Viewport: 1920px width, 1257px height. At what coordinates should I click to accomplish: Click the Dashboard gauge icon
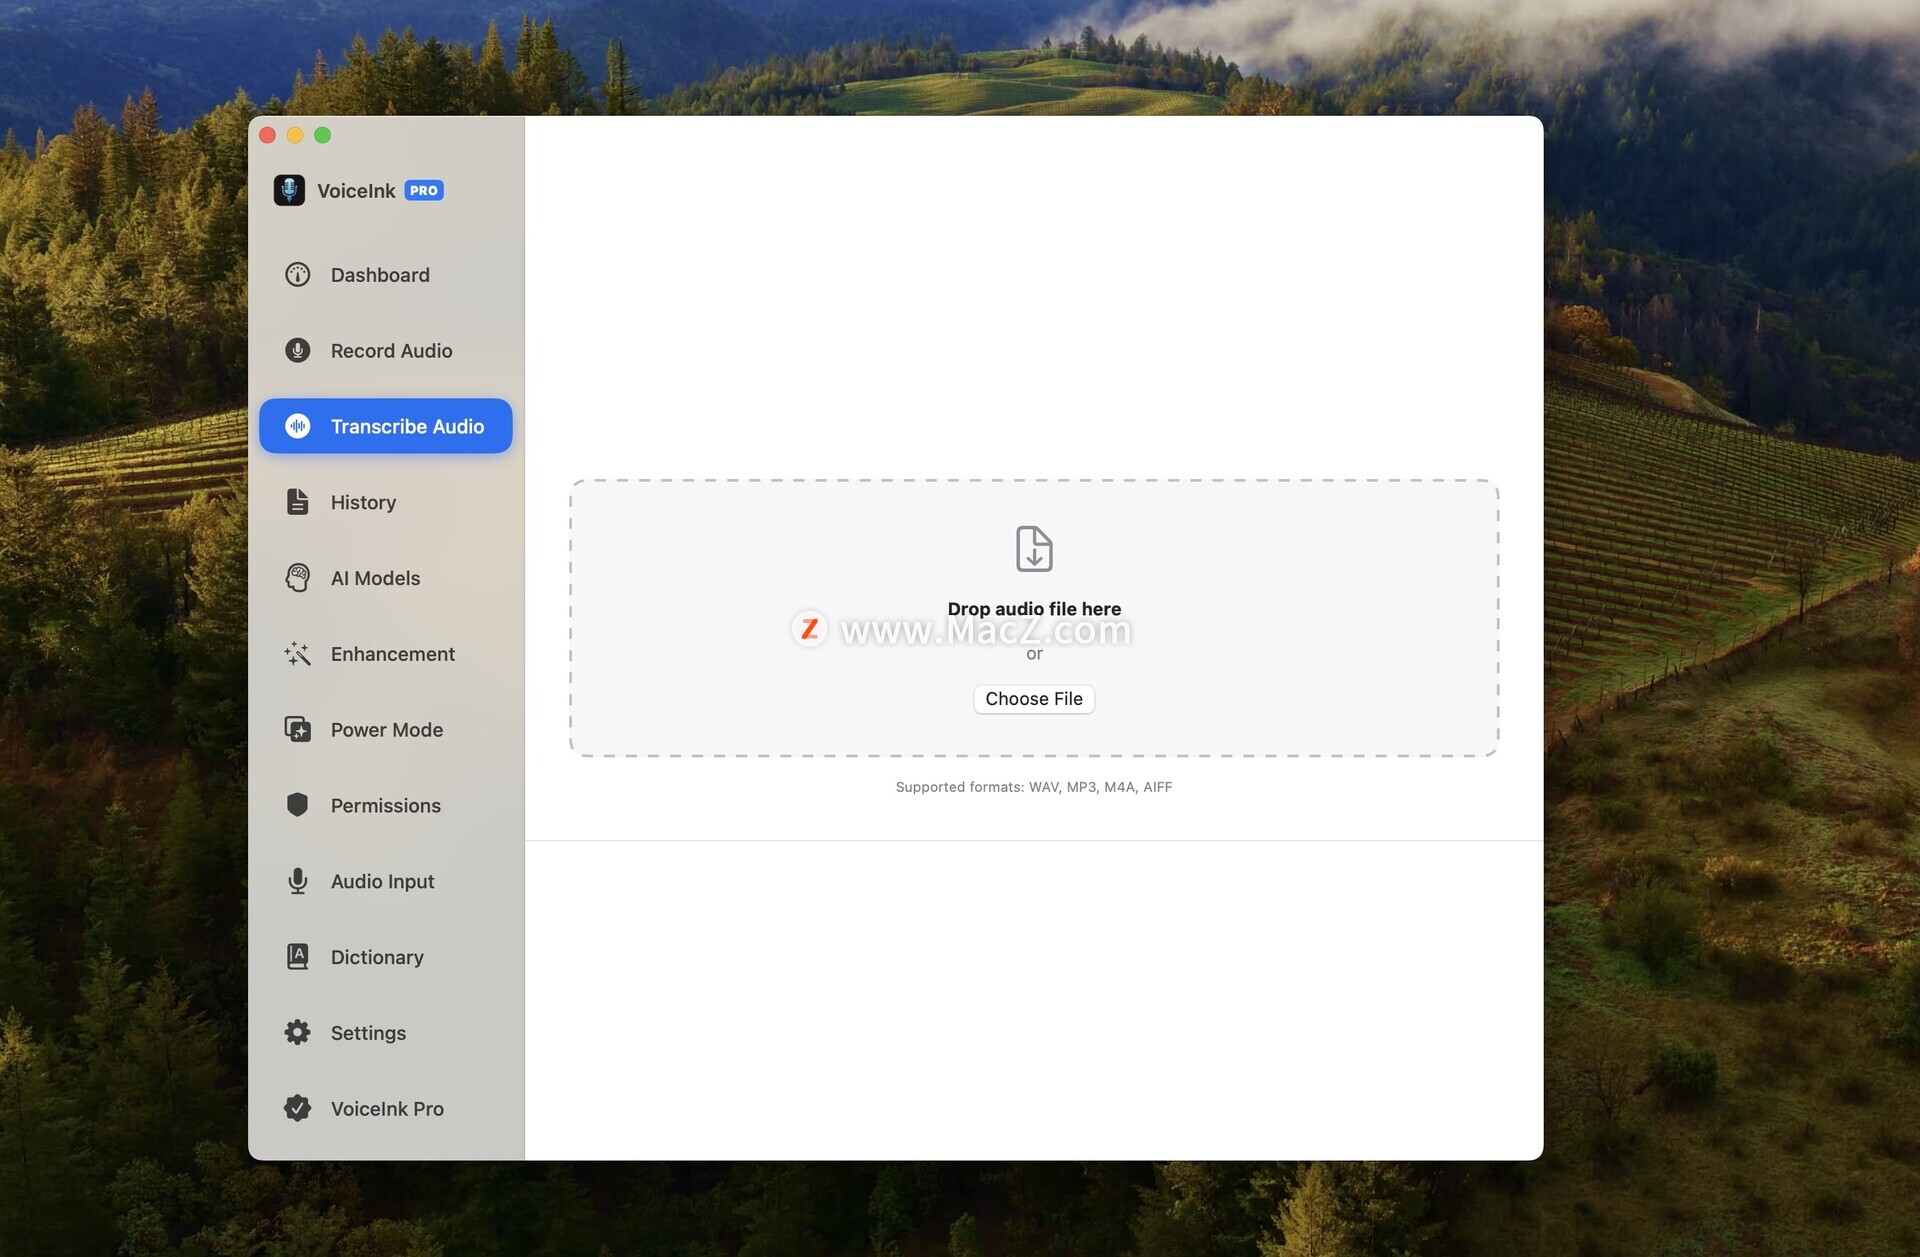point(297,274)
